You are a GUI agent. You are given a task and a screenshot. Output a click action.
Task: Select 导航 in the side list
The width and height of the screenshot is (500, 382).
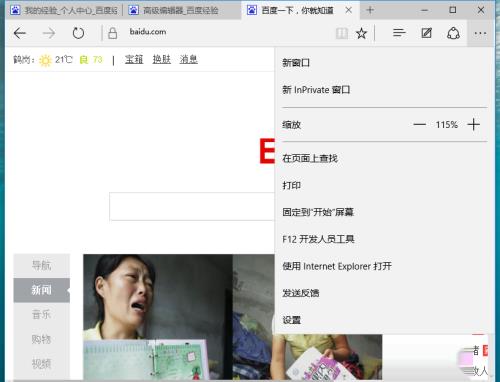click(42, 265)
